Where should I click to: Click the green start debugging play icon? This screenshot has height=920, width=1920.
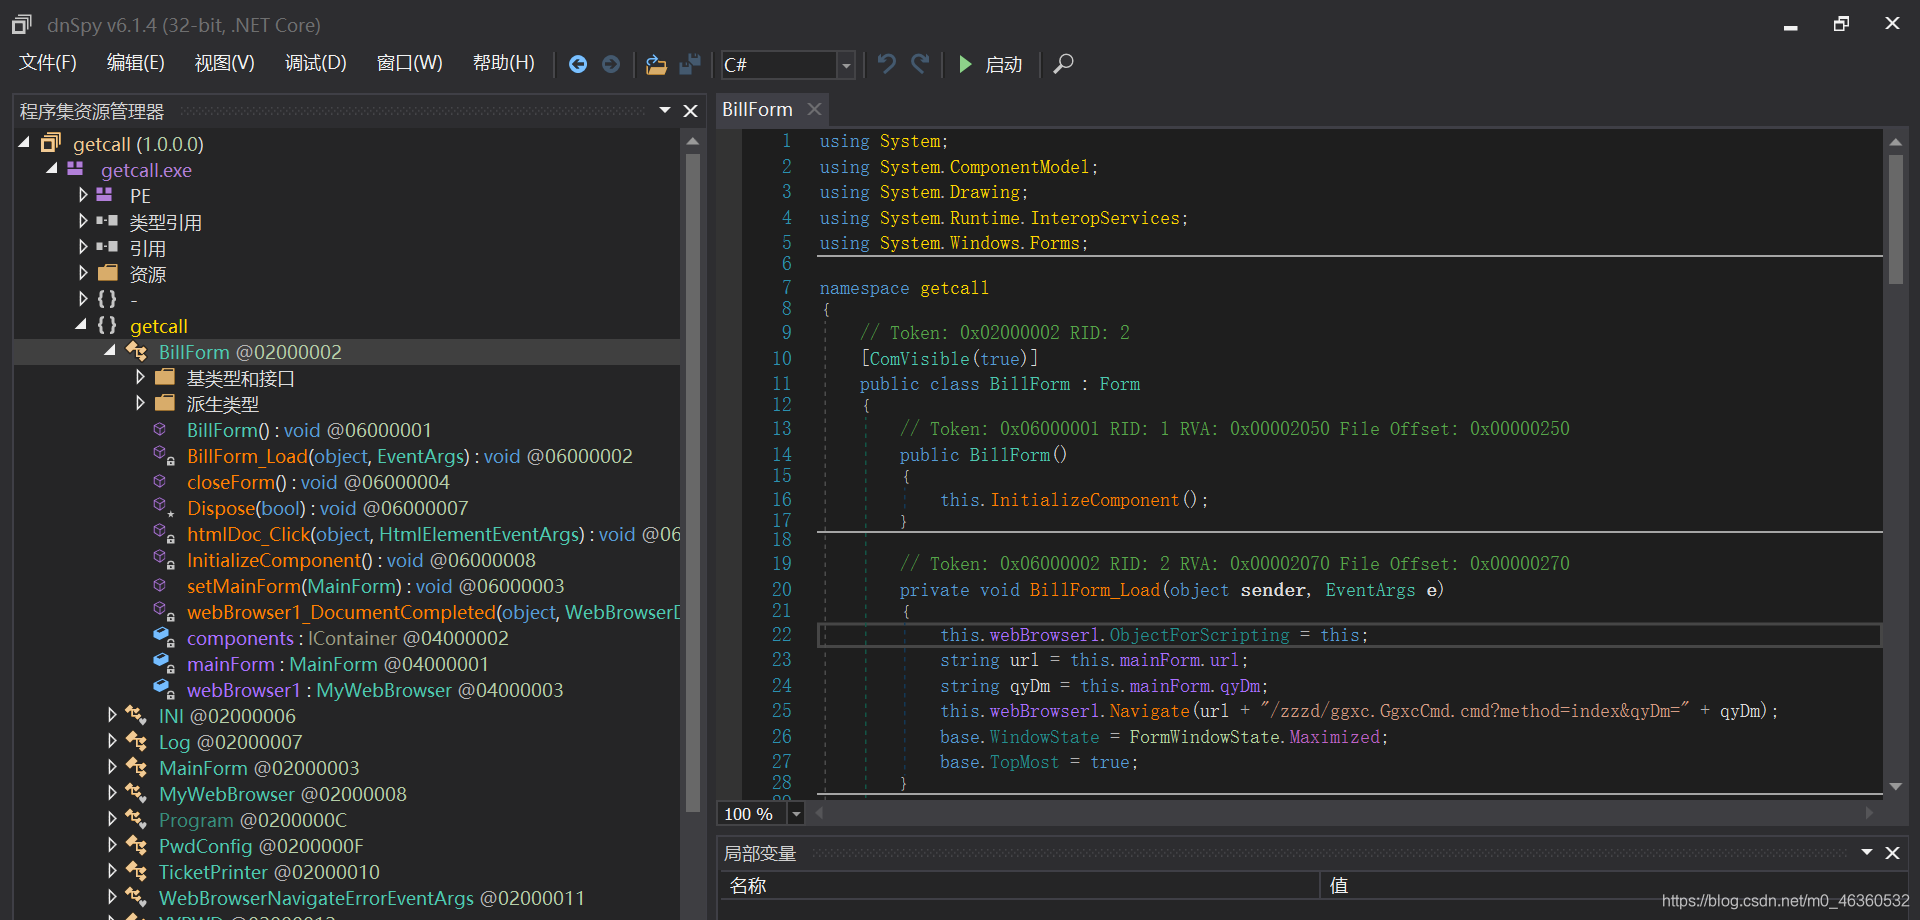[x=965, y=64]
